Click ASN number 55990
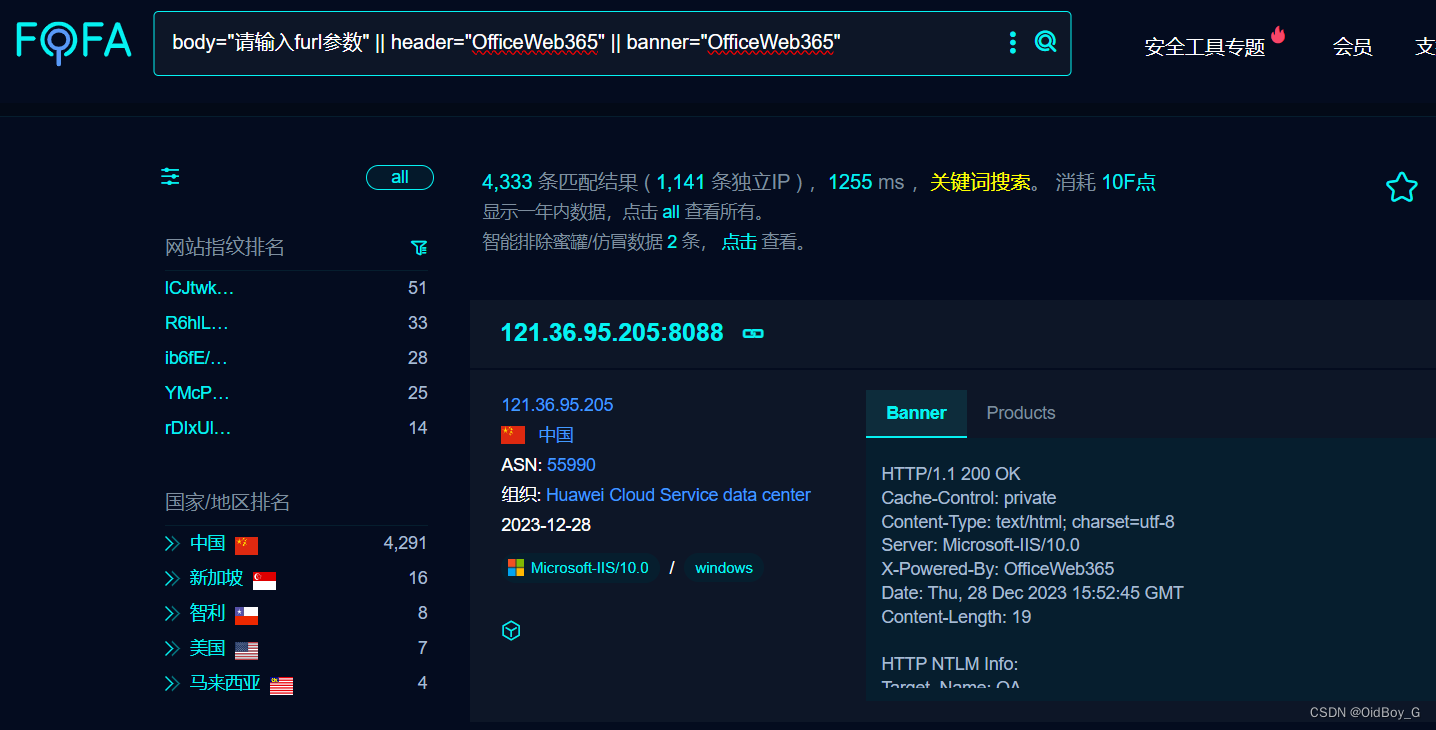Viewport: 1436px width, 730px height. point(571,465)
